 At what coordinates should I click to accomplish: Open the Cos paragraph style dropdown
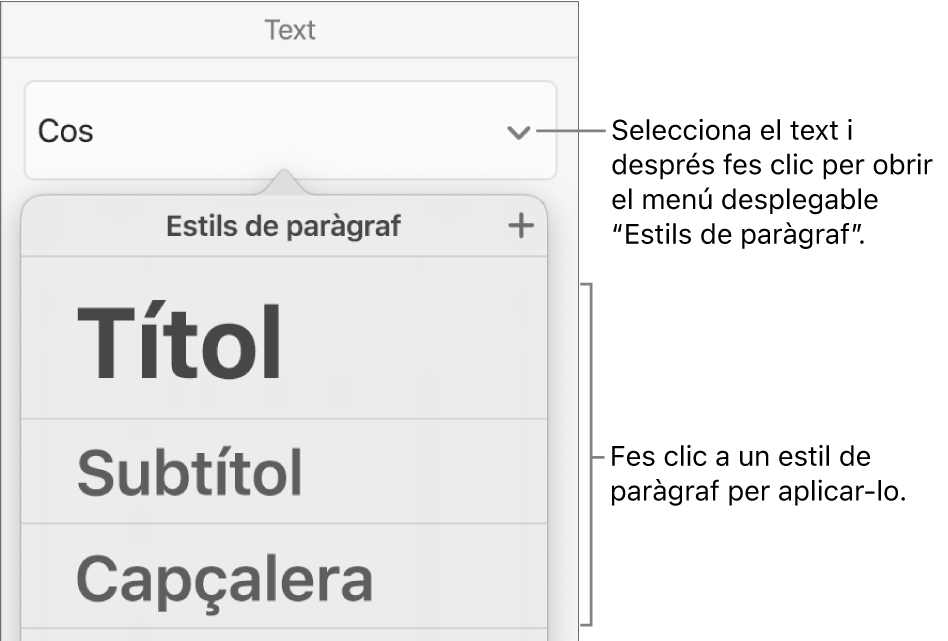pyautogui.click(x=290, y=131)
